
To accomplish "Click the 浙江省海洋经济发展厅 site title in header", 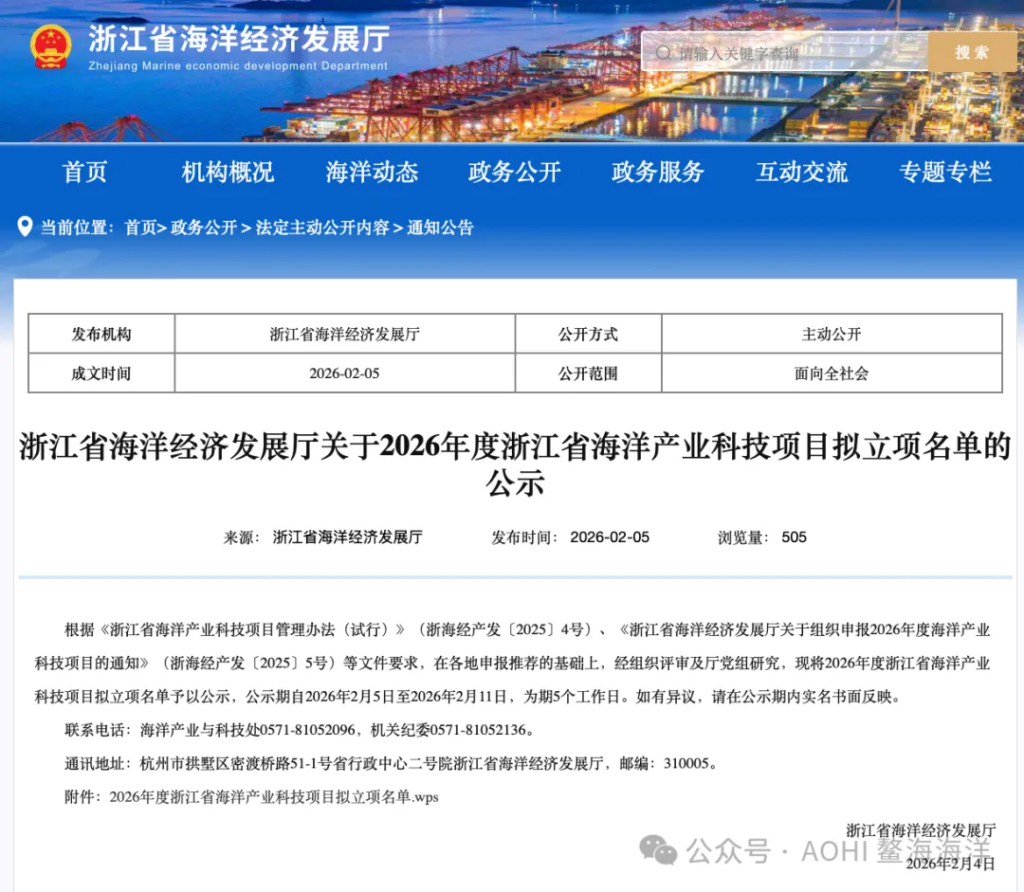I will (238, 40).
